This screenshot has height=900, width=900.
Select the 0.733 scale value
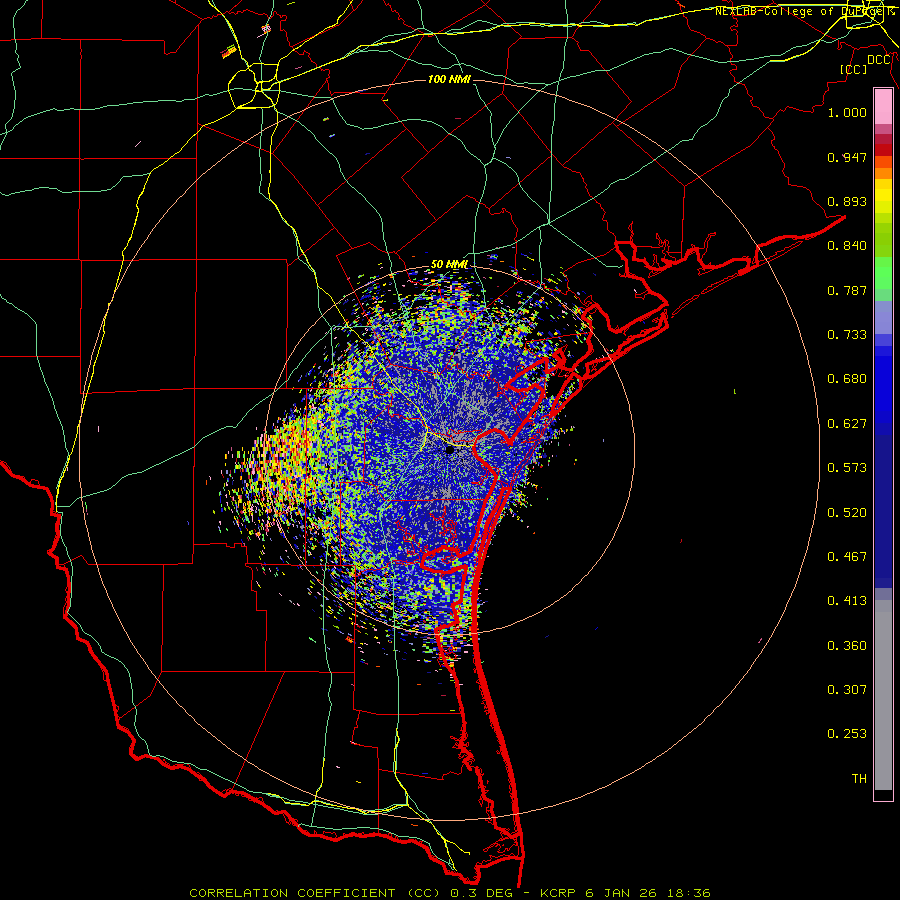click(847, 335)
